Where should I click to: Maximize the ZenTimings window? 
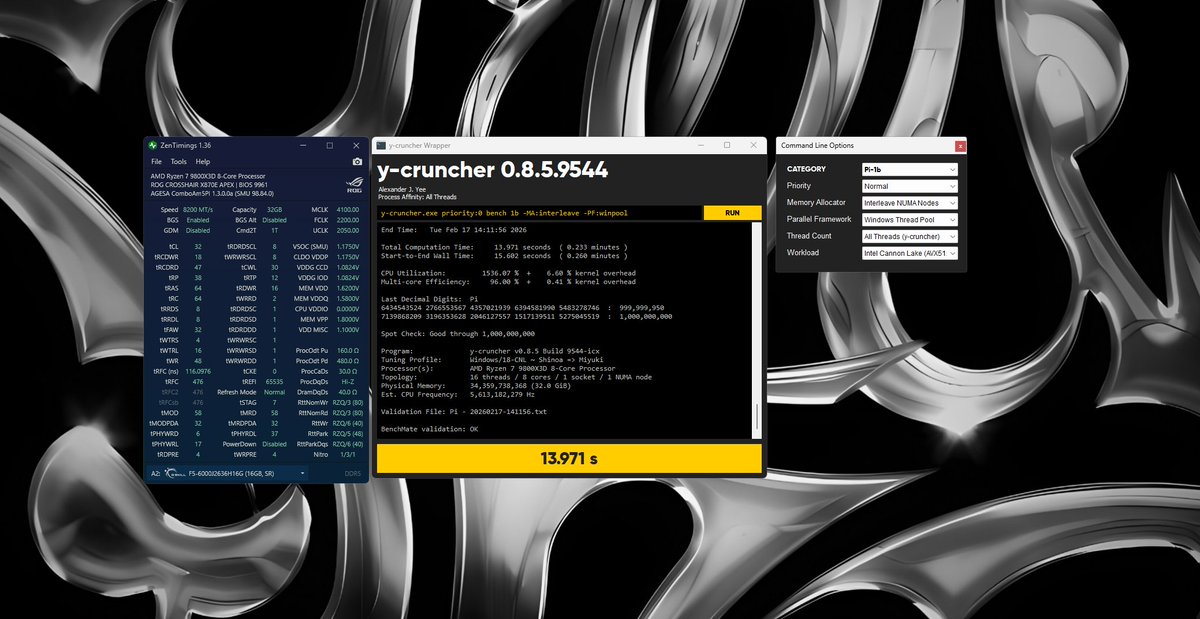pyautogui.click(x=329, y=145)
